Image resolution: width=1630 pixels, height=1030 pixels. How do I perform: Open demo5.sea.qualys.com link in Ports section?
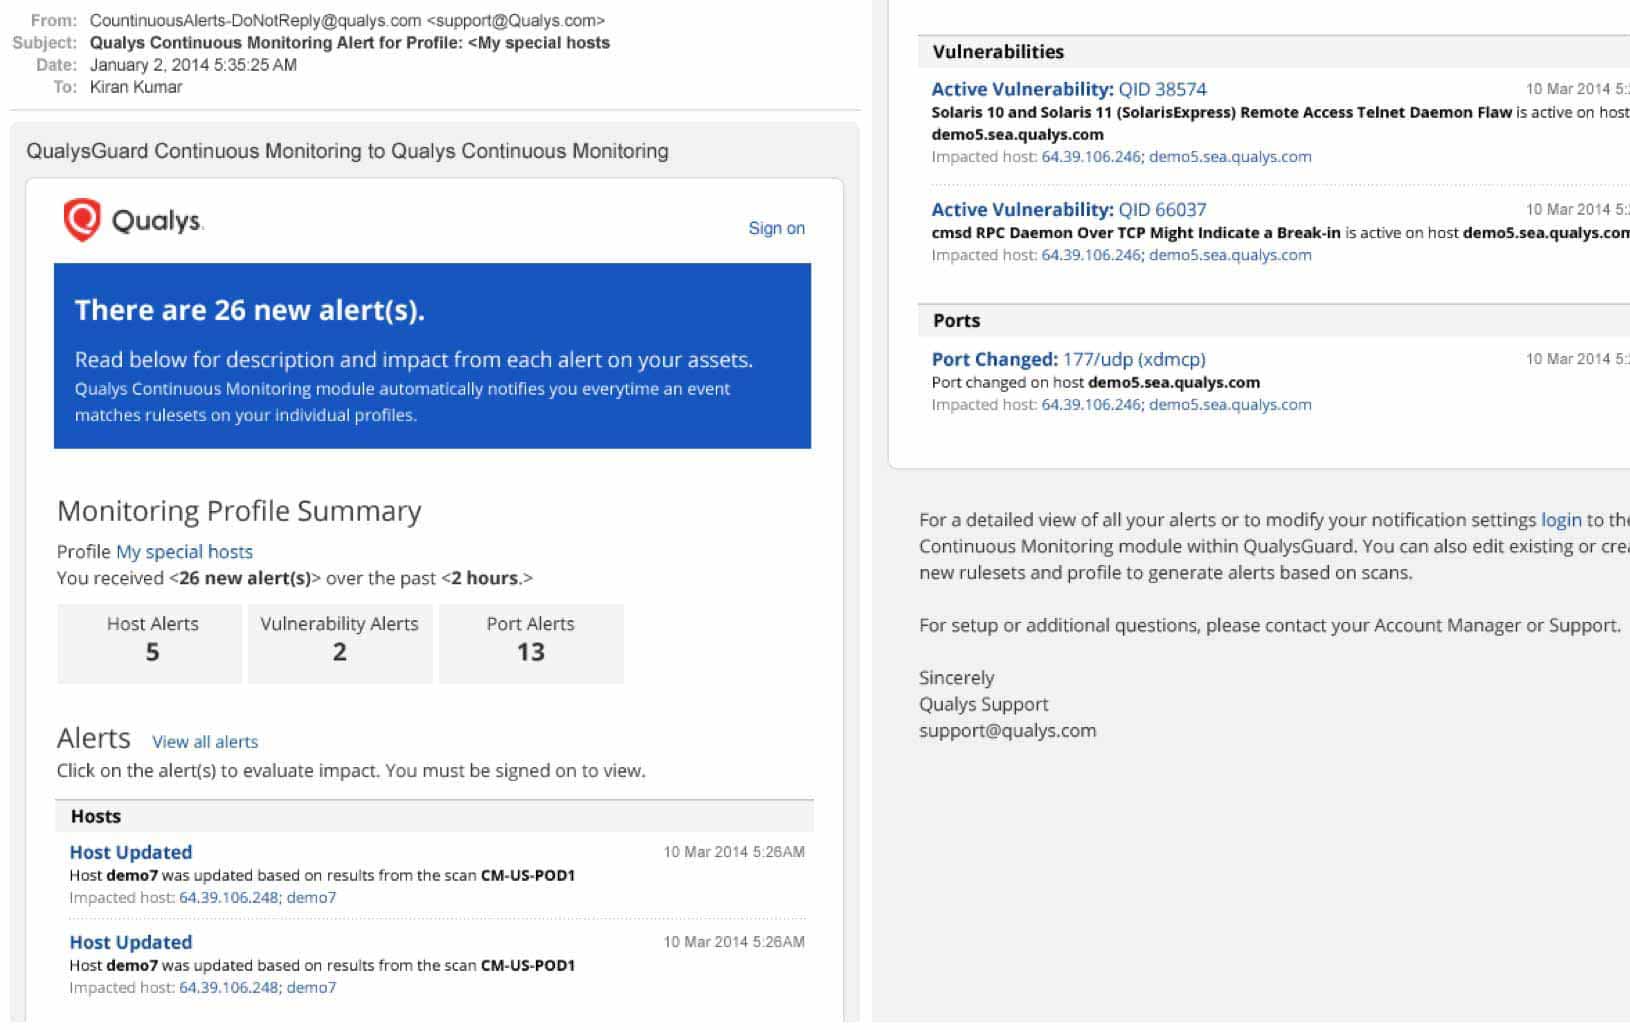coord(1231,404)
